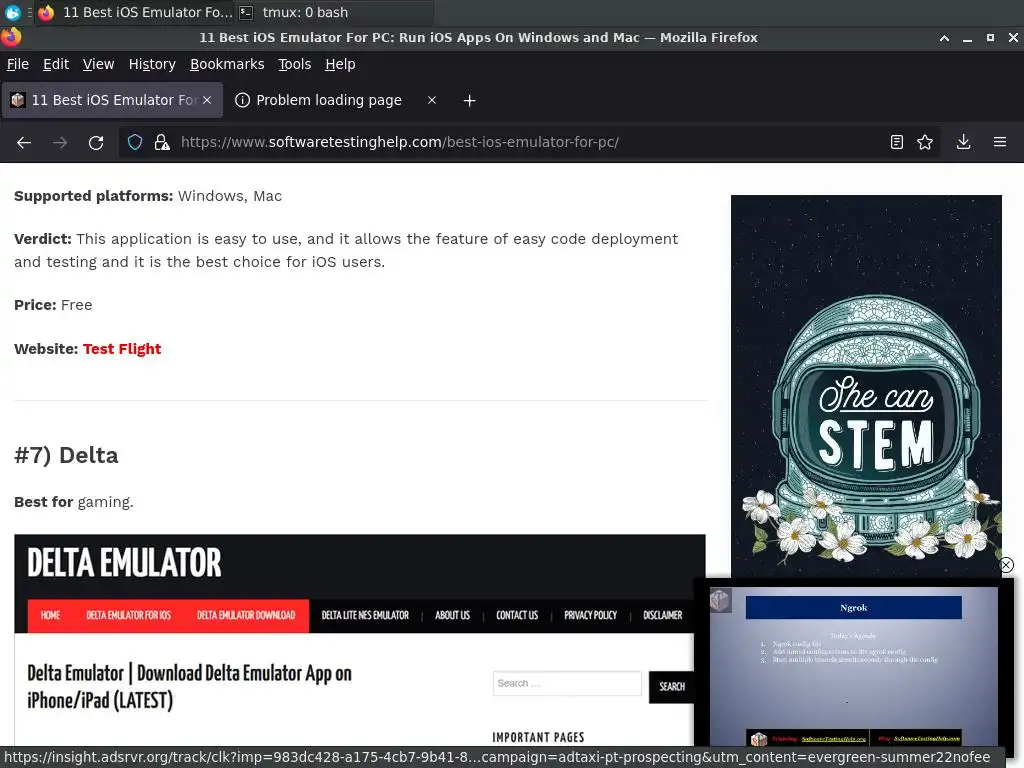This screenshot has height=768, width=1024.
Task: Open the Bookmarks menu
Action: [x=227, y=64]
